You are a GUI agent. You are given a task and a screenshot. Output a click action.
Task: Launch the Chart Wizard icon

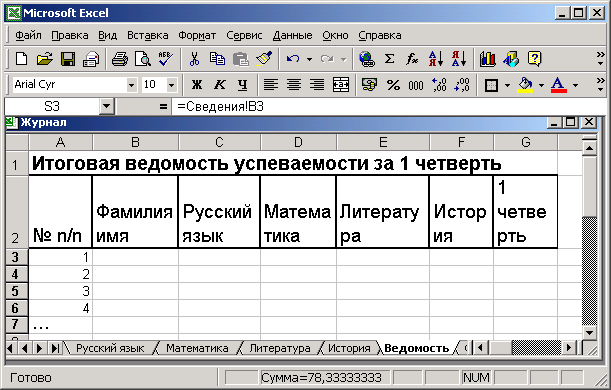click(x=487, y=59)
